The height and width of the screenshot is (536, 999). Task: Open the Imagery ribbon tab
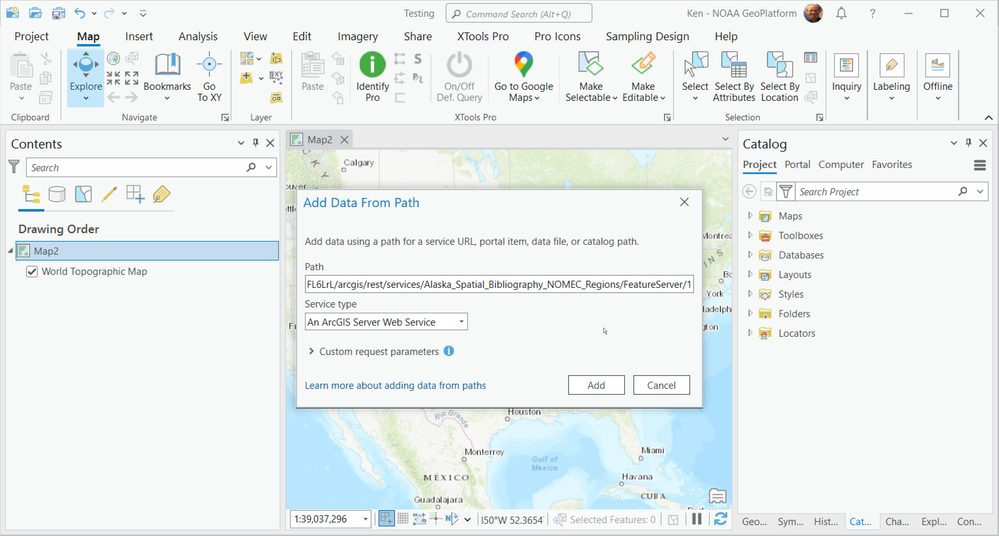(x=357, y=36)
